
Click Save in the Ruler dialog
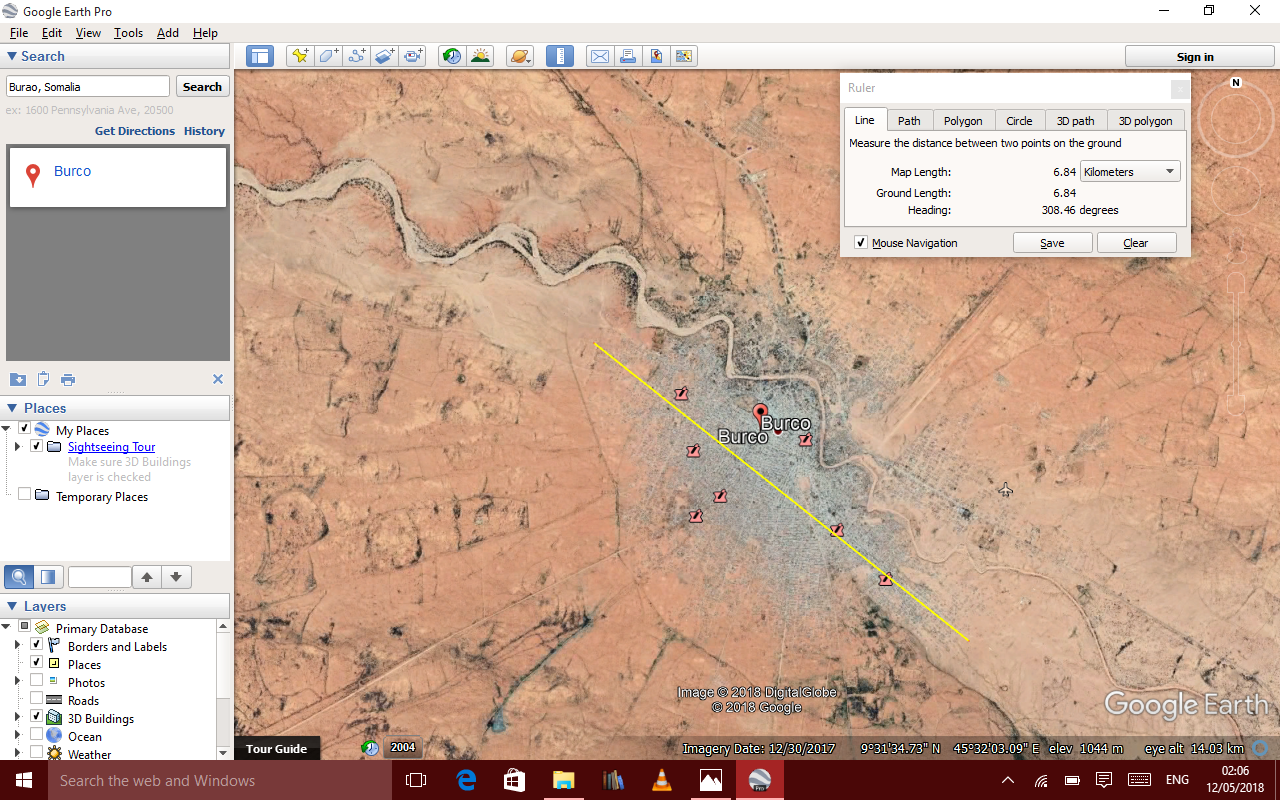1052,243
